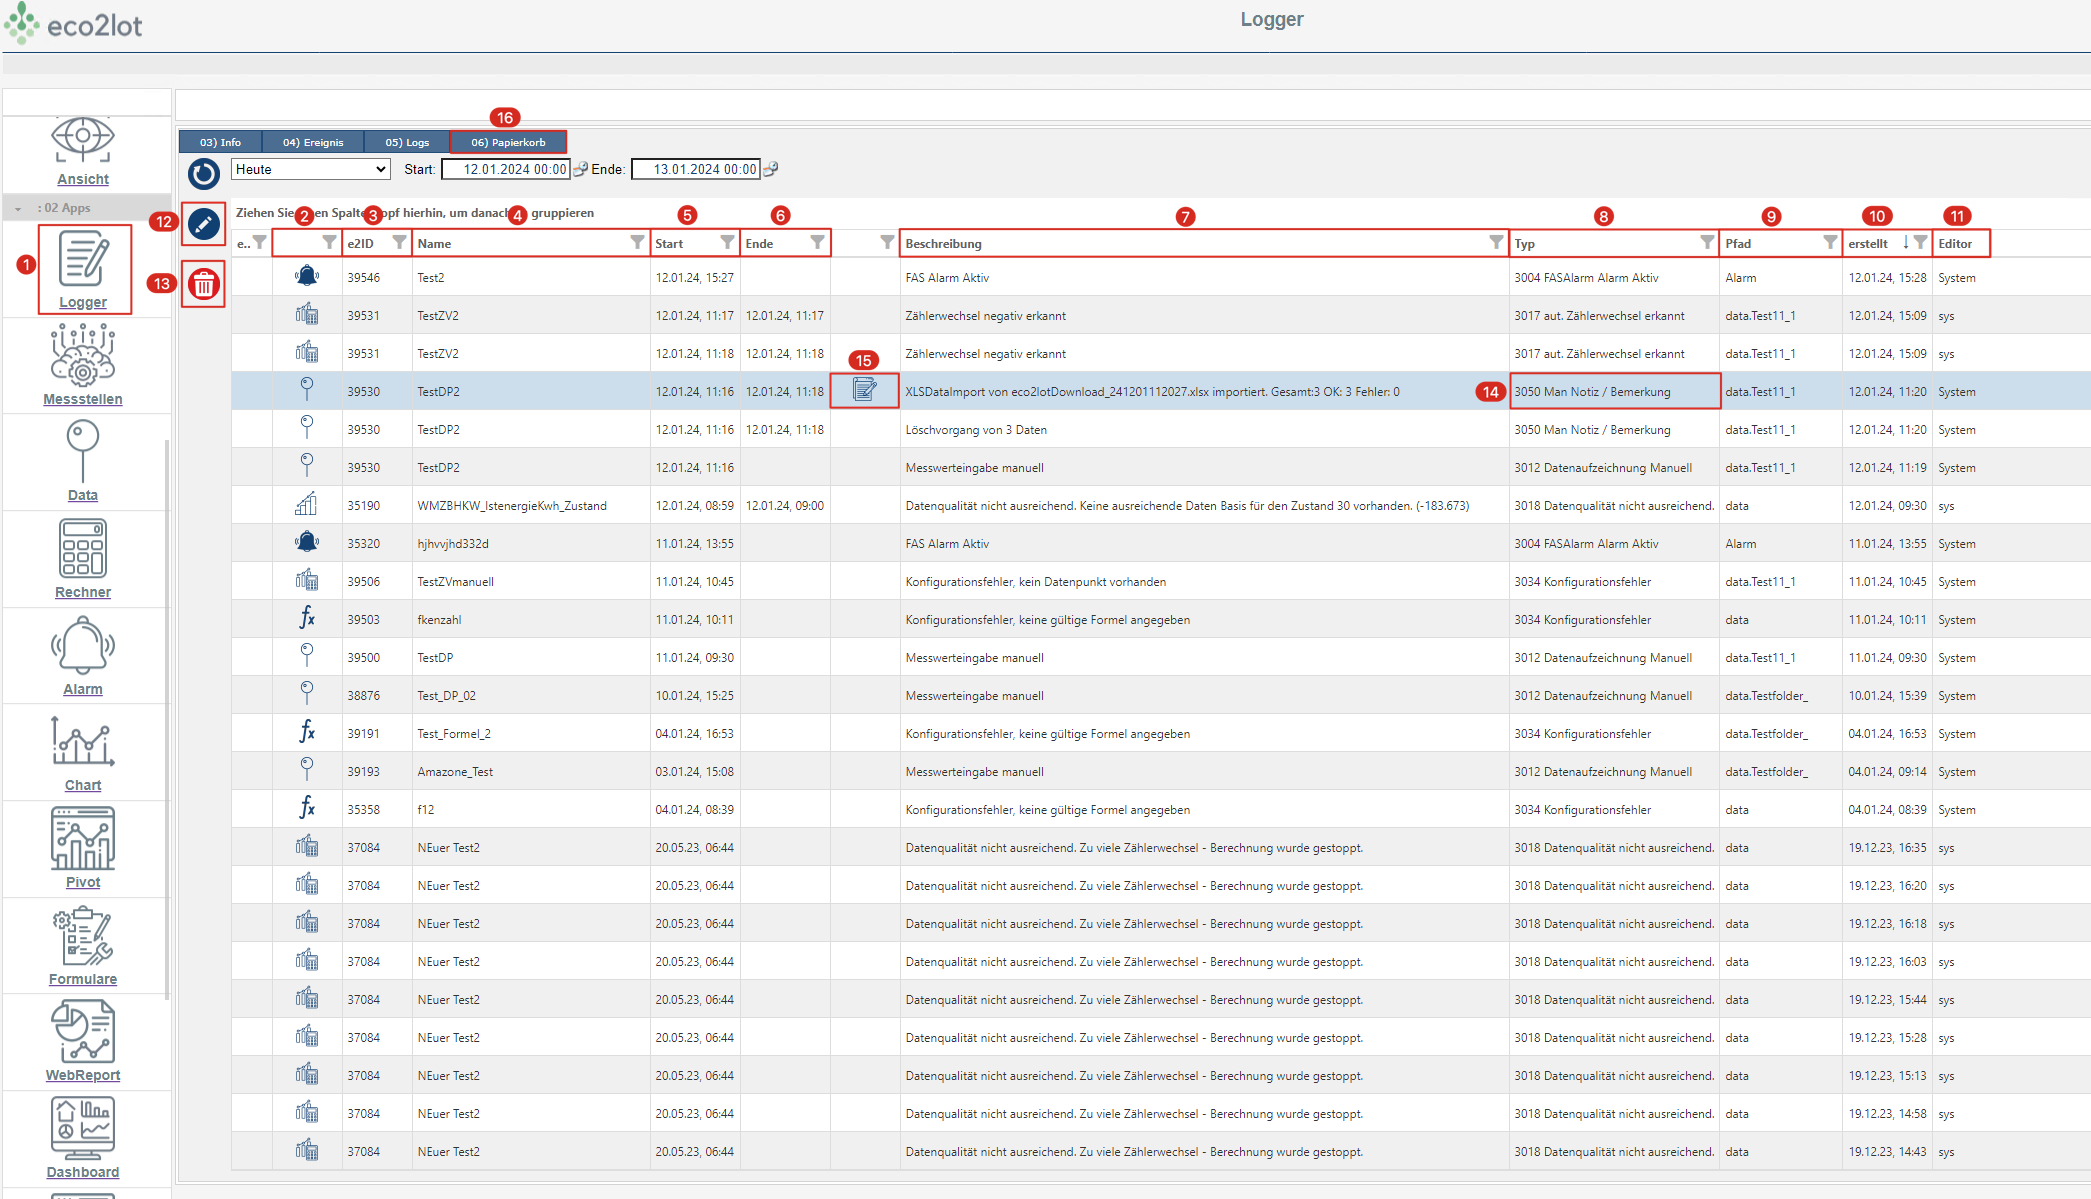This screenshot has width=2091, height=1199.
Task: Click the refresh reload button
Action: [204, 174]
